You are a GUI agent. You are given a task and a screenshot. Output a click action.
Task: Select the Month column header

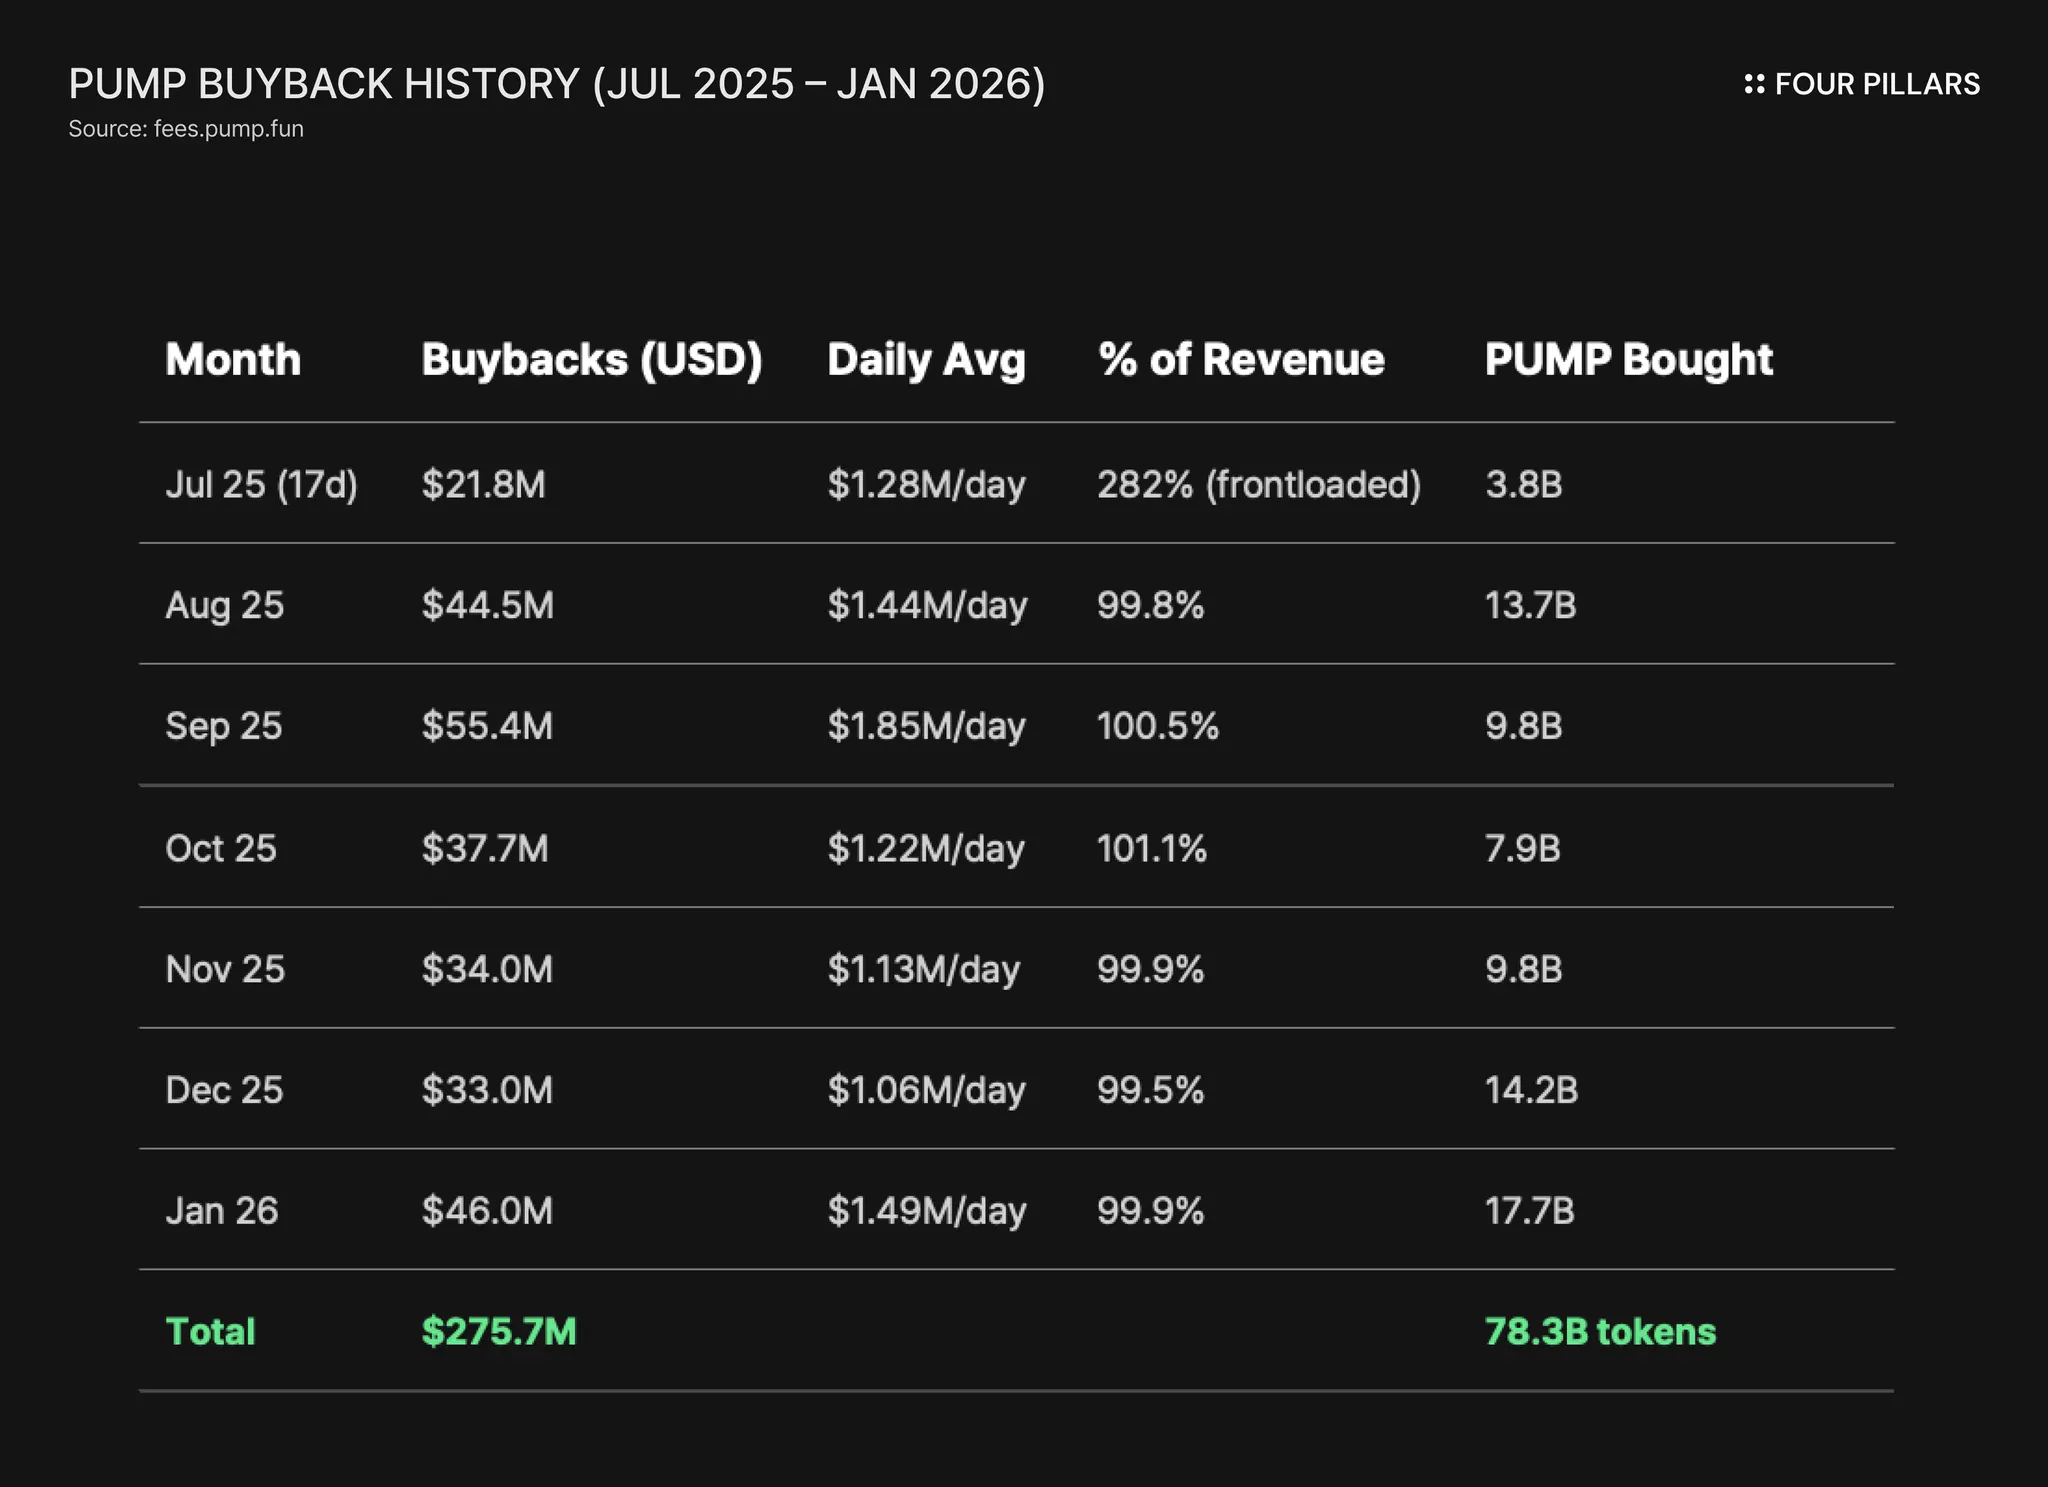click(233, 360)
